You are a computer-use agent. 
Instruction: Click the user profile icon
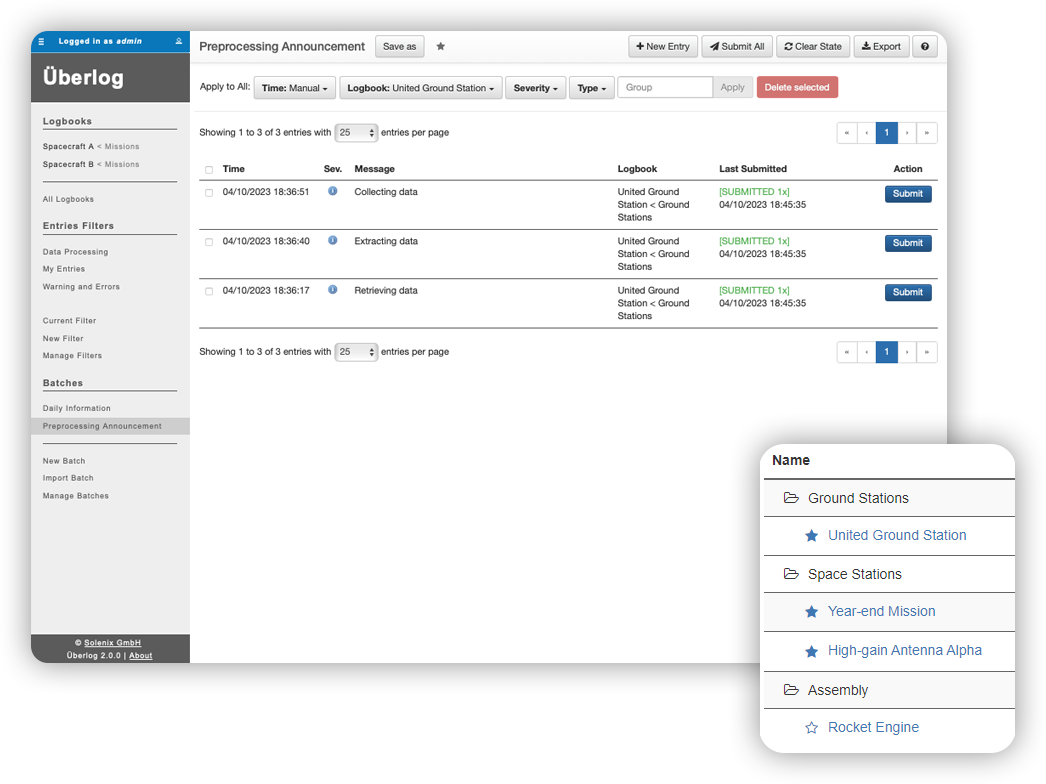(179, 41)
